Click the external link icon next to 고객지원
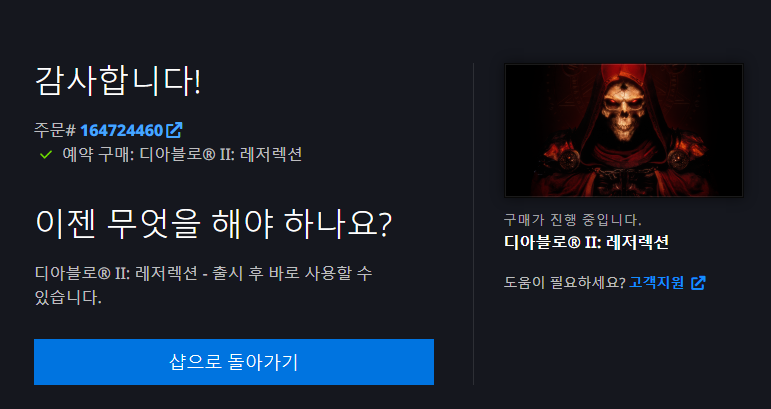The height and width of the screenshot is (409, 771). tap(698, 283)
